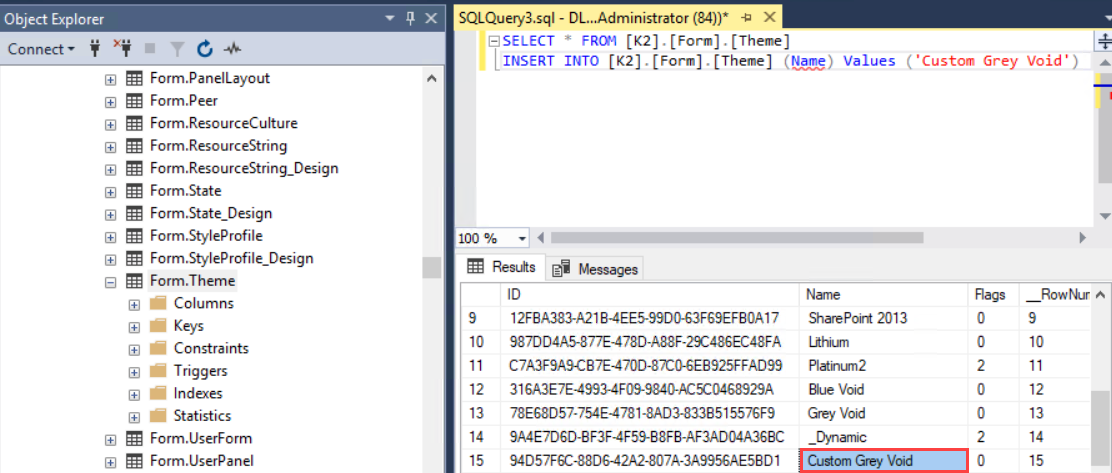Select the Columns folder icon
Viewport: 1112px width, 473px height.
click(158, 304)
